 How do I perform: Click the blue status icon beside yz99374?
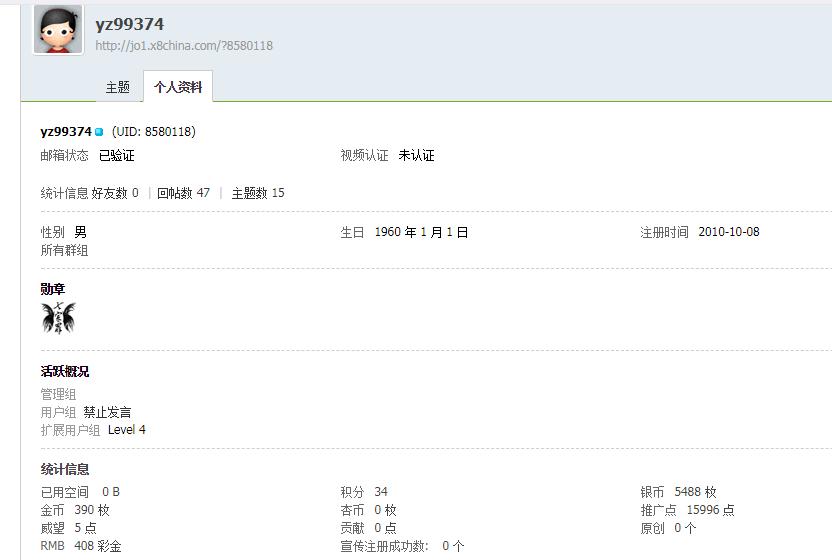tap(99, 132)
